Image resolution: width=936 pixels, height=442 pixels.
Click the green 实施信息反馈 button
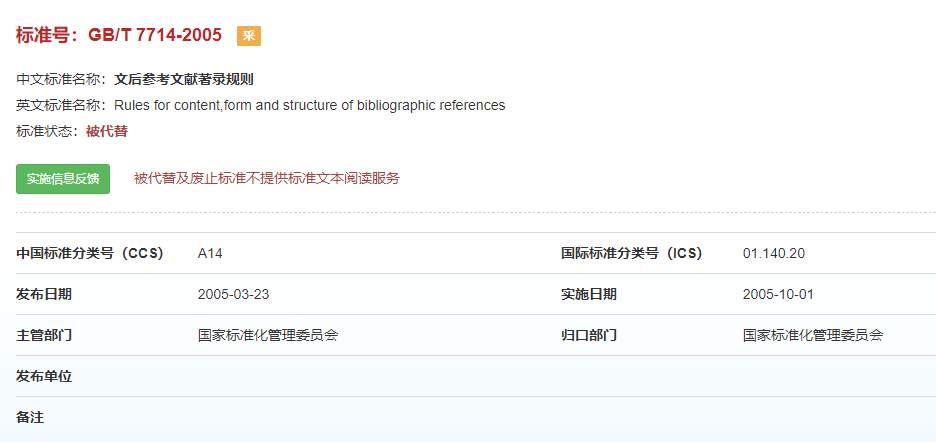click(x=63, y=179)
